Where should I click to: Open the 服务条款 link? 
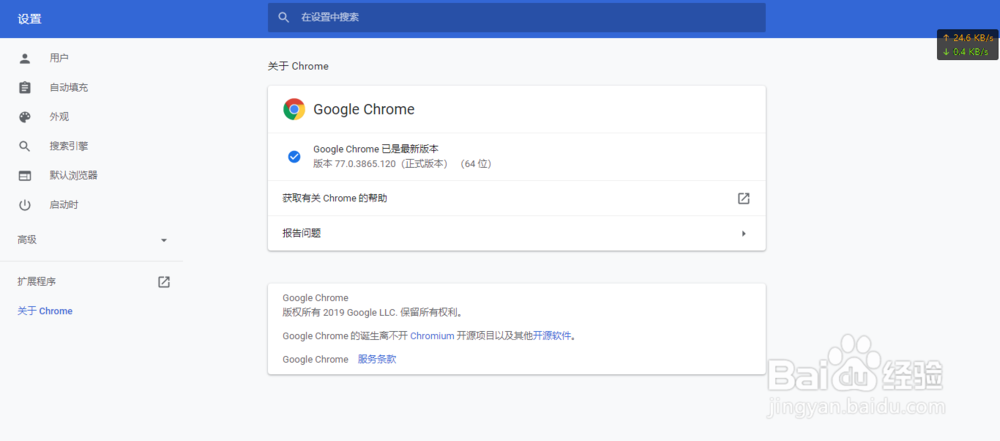pos(377,359)
